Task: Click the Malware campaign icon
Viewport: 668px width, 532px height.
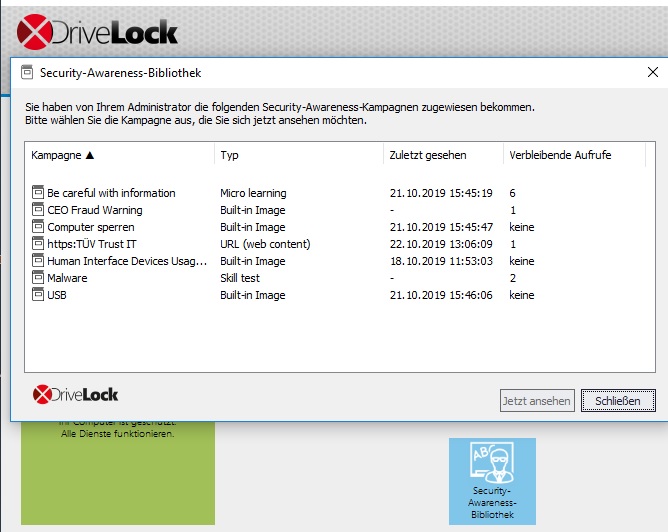Action: [38, 278]
